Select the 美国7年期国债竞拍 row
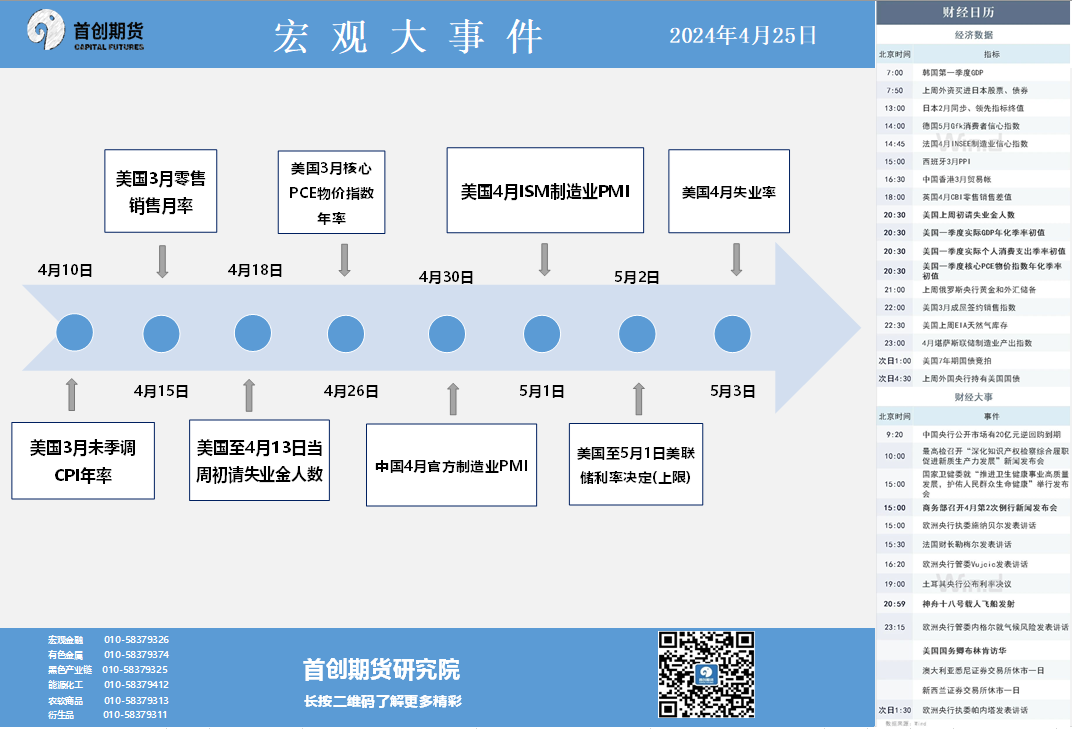Screen dimensions: 1072x729 [x=973, y=361]
